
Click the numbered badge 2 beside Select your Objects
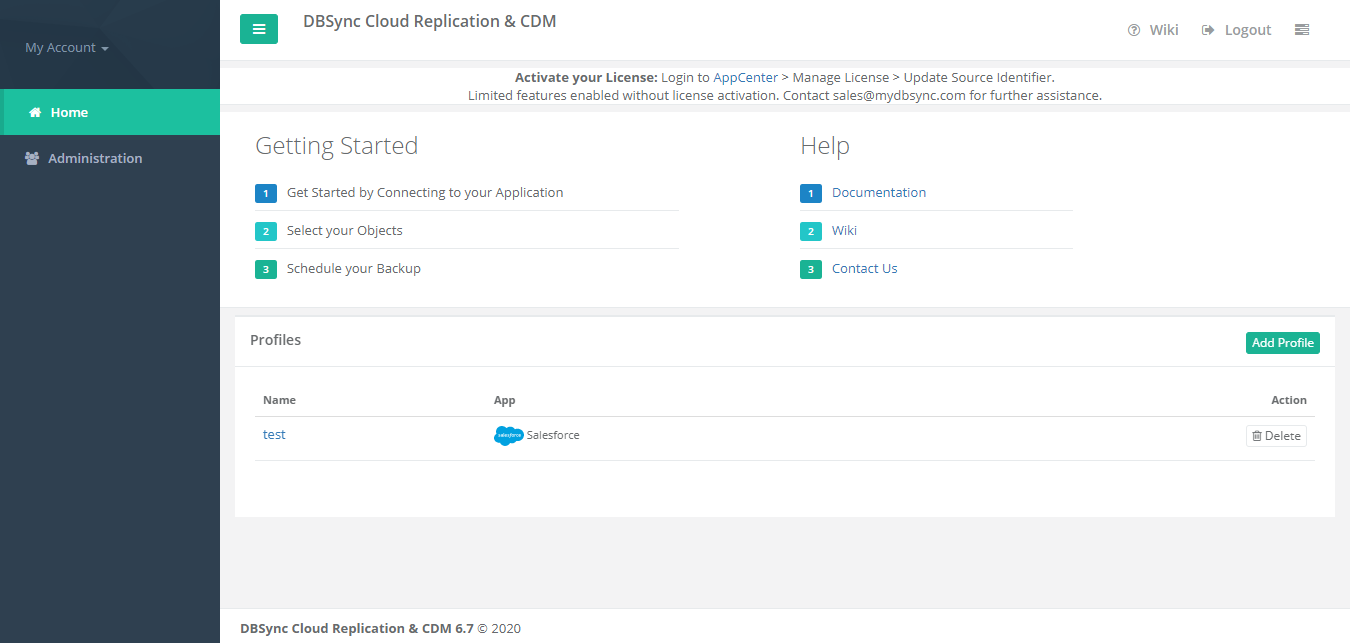click(x=265, y=231)
